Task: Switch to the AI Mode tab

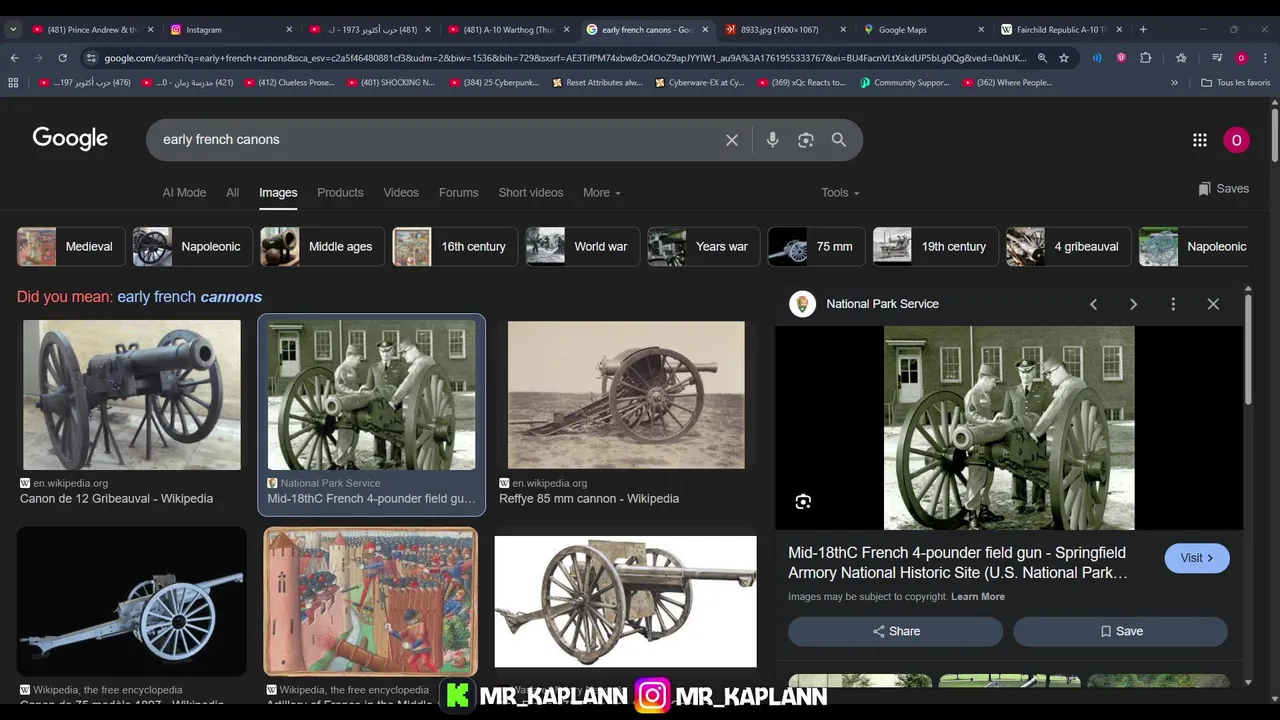Action: point(184,192)
